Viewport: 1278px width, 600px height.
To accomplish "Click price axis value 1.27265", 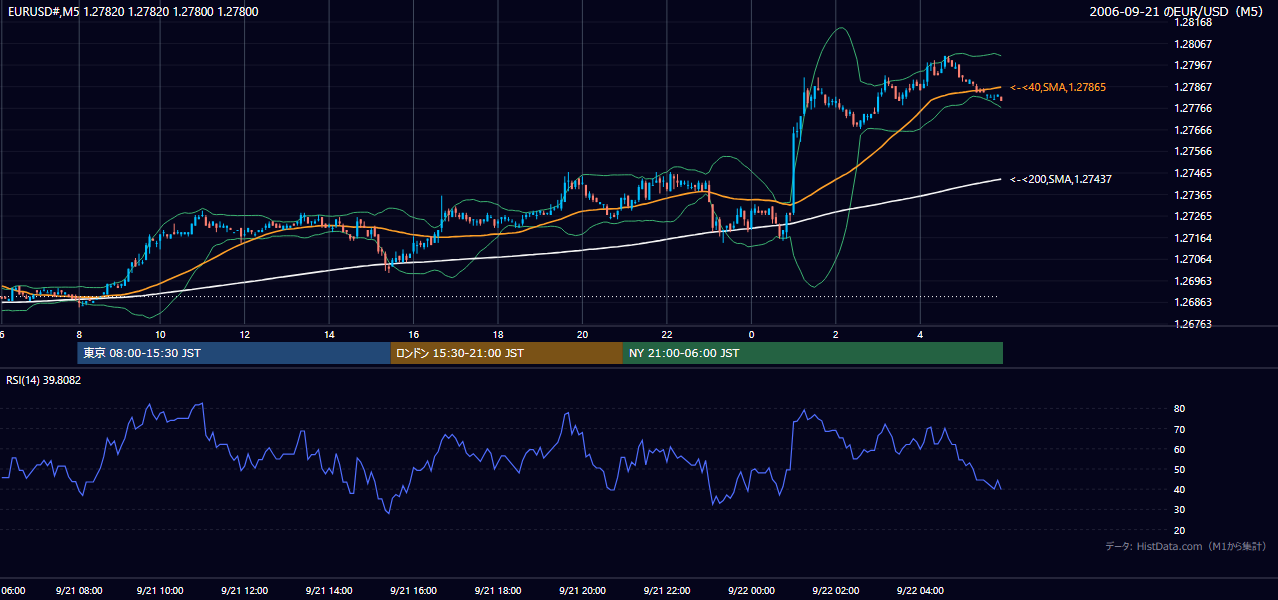I will pyautogui.click(x=1194, y=217).
